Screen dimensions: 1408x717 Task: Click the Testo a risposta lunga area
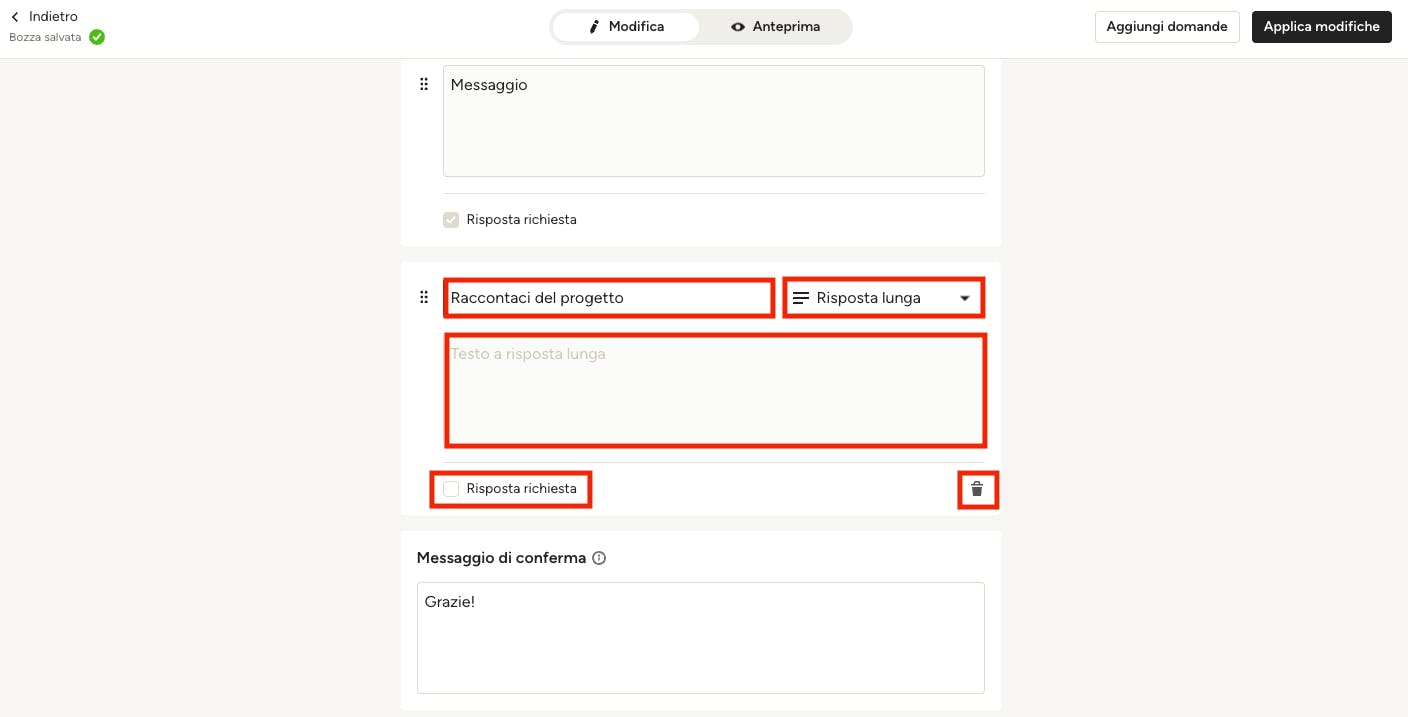click(x=715, y=390)
